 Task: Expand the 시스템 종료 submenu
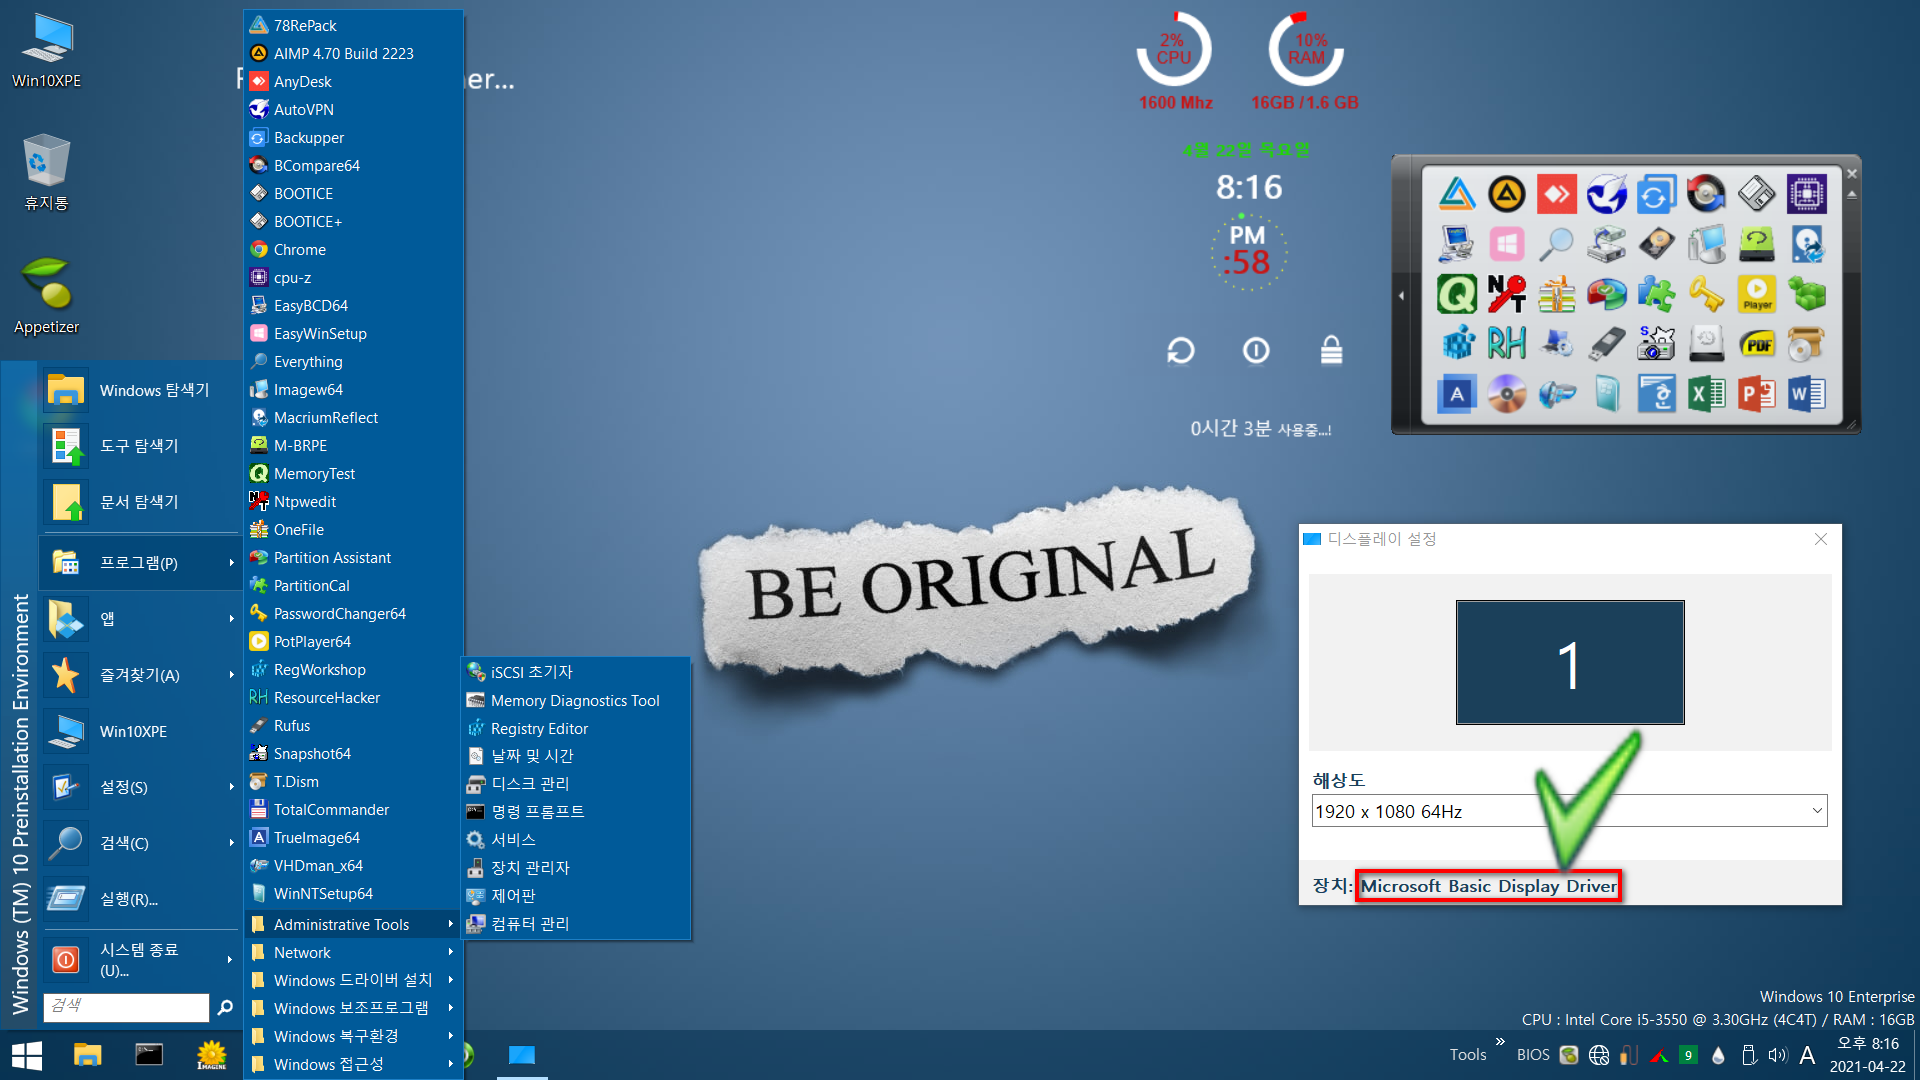point(141,959)
